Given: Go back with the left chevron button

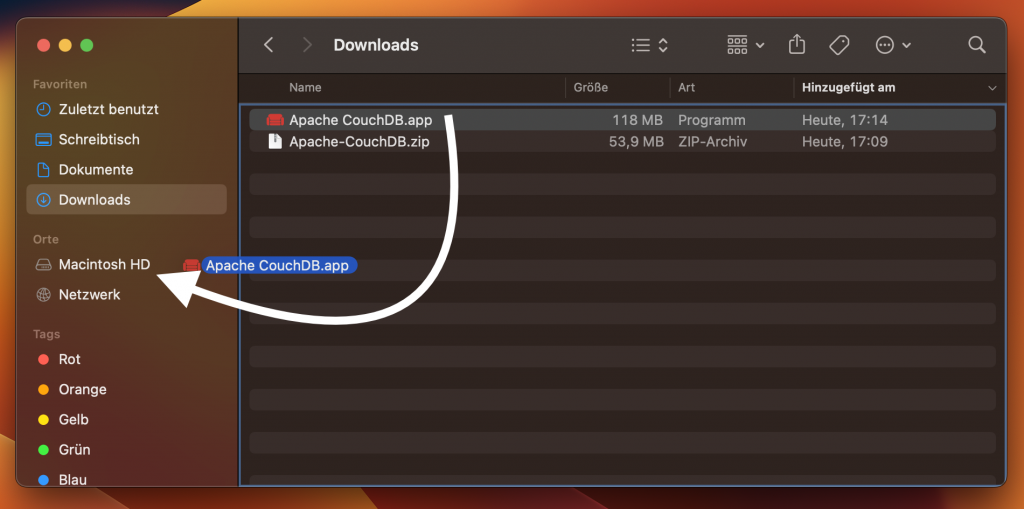Looking at the screenshot, I should (268, 45).
